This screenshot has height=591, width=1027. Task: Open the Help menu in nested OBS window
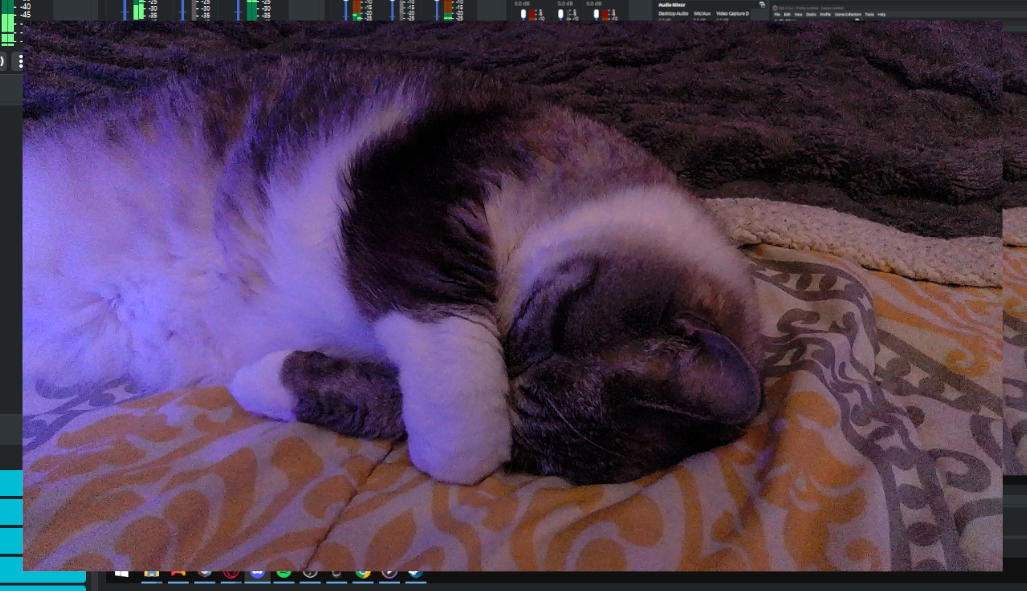point(882,14)
